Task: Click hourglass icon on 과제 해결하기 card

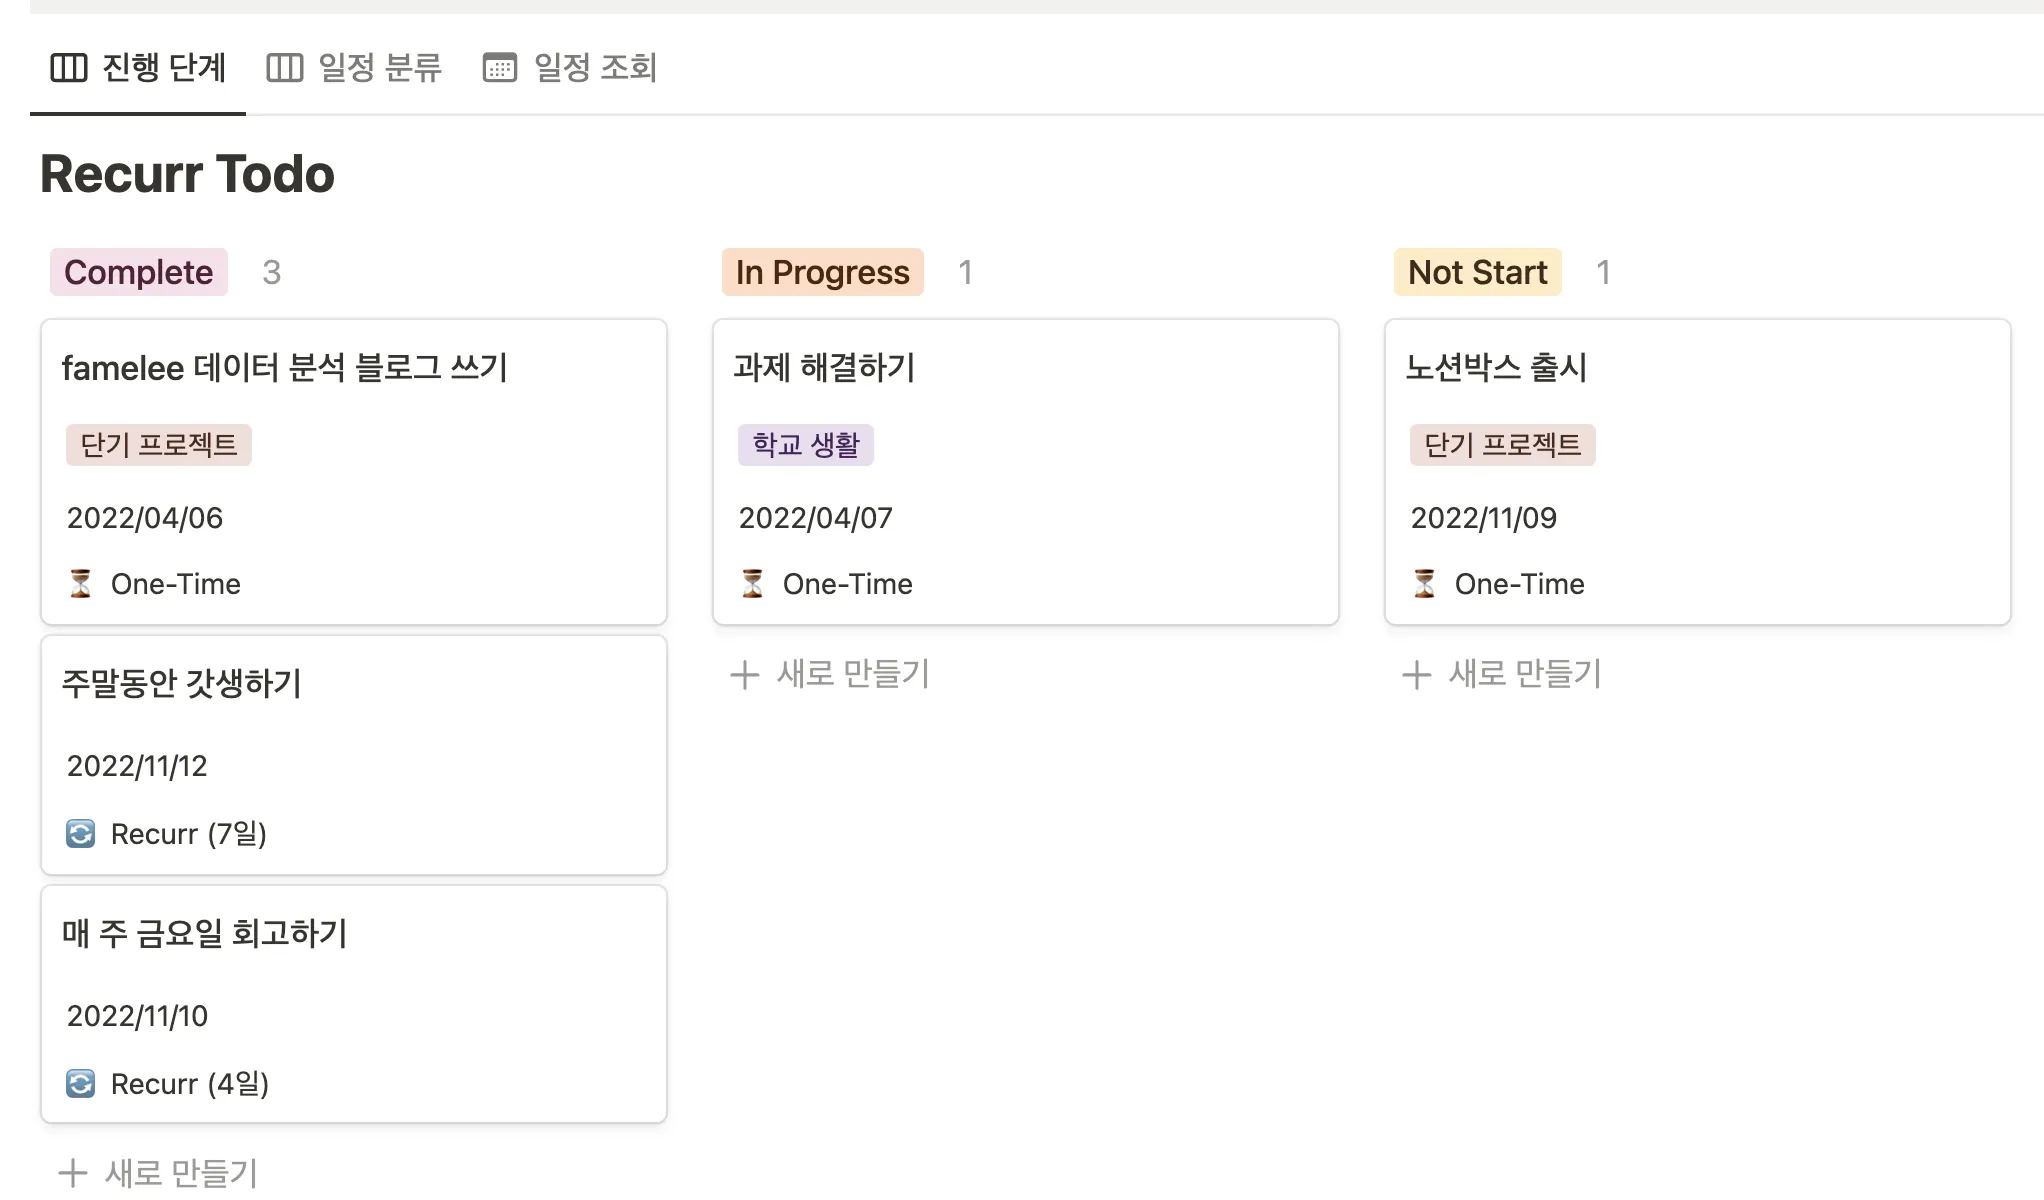Action: pos(753,584)
